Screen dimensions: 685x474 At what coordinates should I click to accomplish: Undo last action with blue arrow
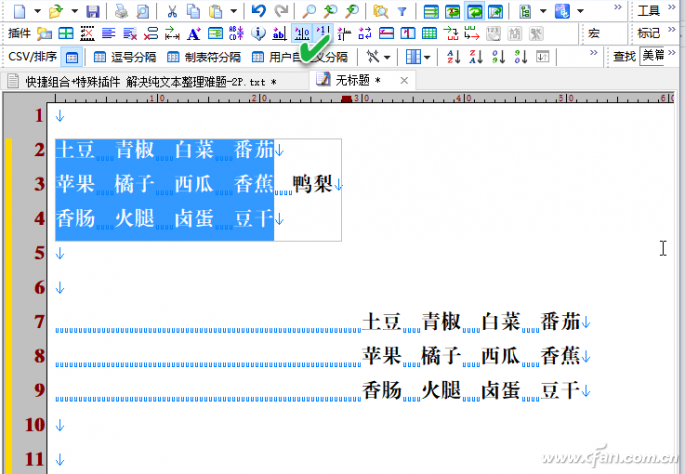pyautogui.click(x=259, y=11)
